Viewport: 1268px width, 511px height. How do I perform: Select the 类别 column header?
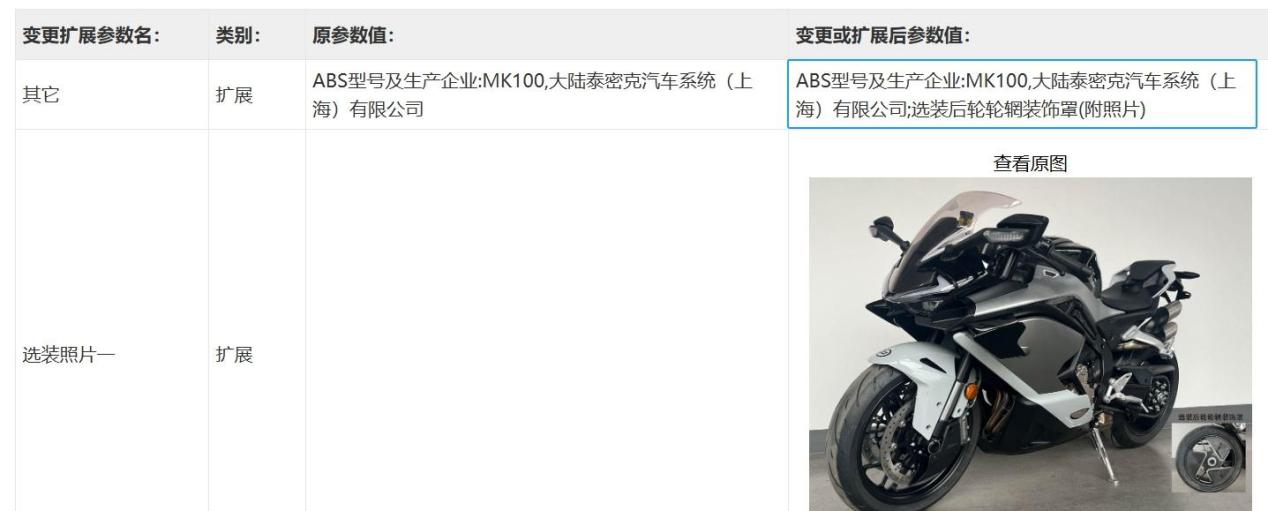coord(237,36)
